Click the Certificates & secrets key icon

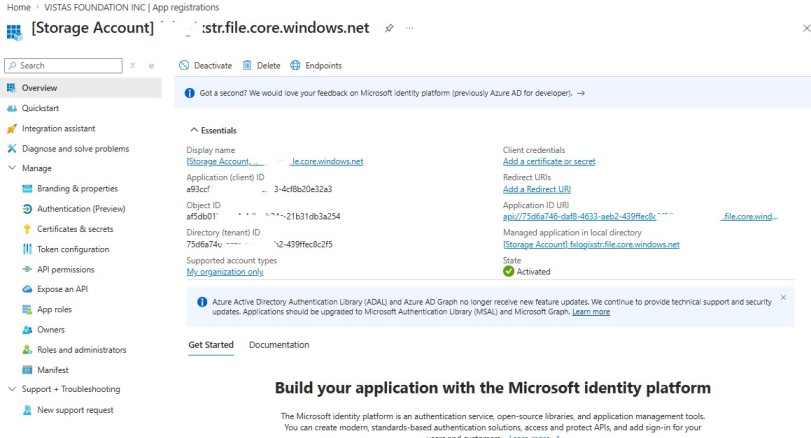(x=27, y=229)
